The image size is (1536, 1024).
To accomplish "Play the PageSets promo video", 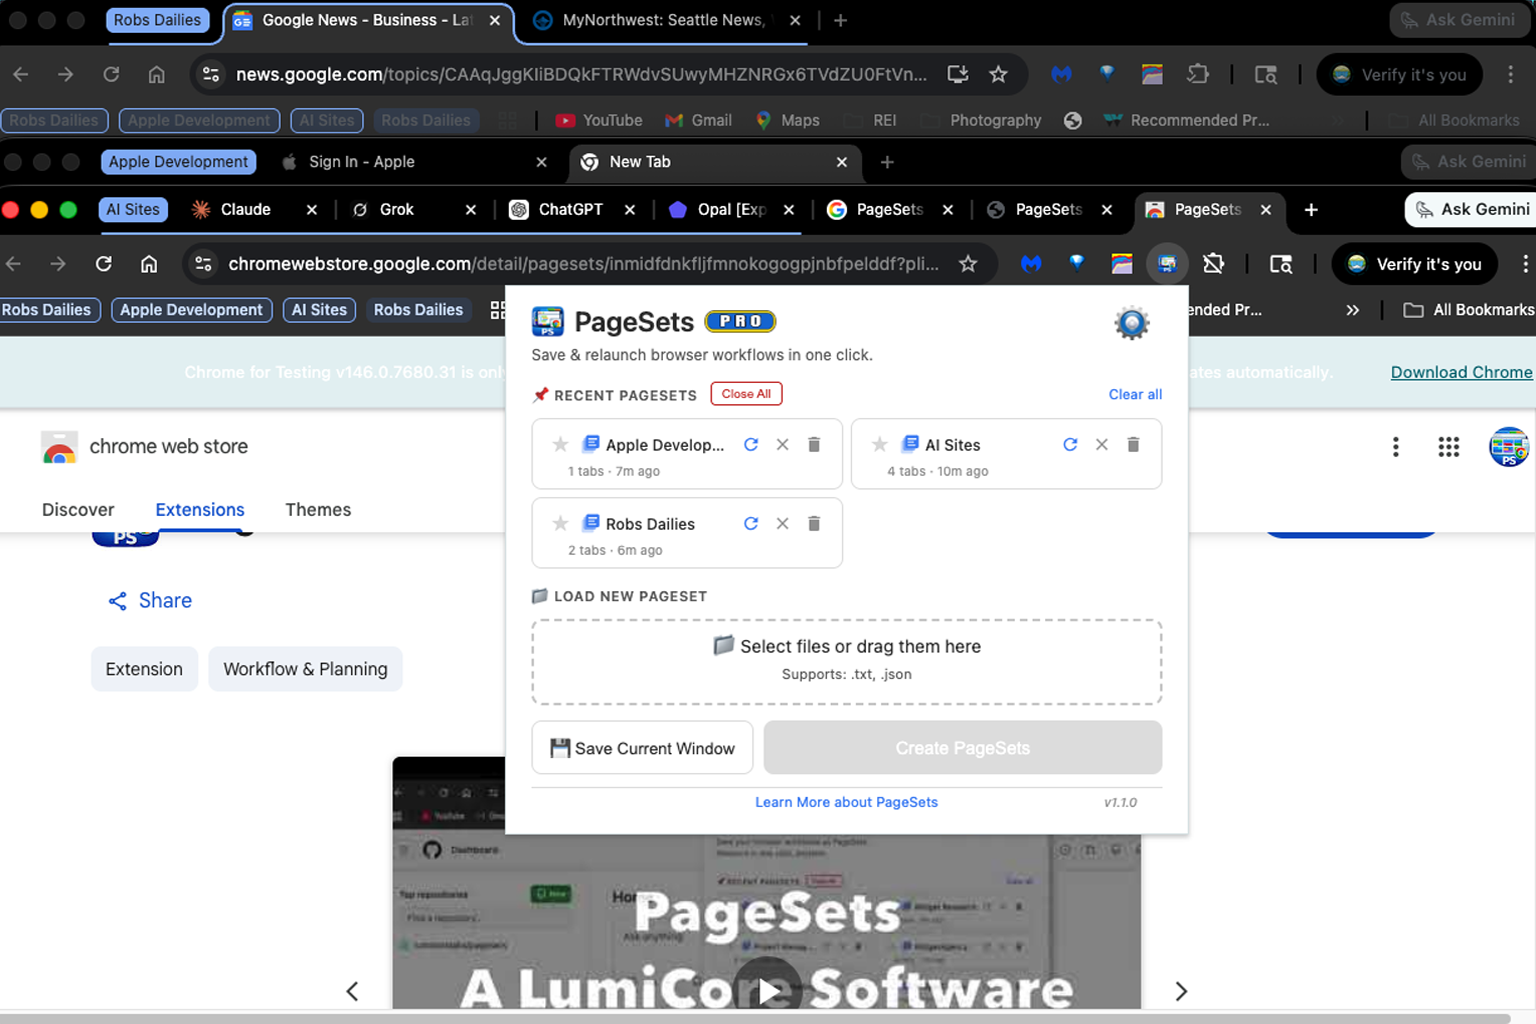I will pos(767,989).
